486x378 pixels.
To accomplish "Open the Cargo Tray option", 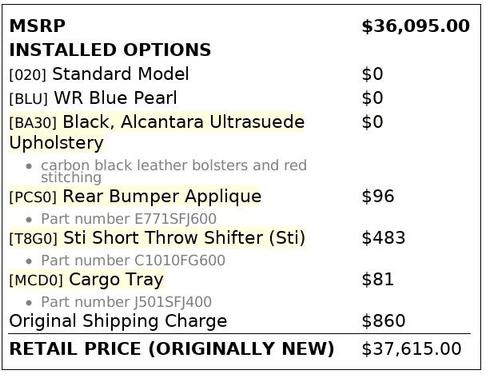I will pos(86,280).
